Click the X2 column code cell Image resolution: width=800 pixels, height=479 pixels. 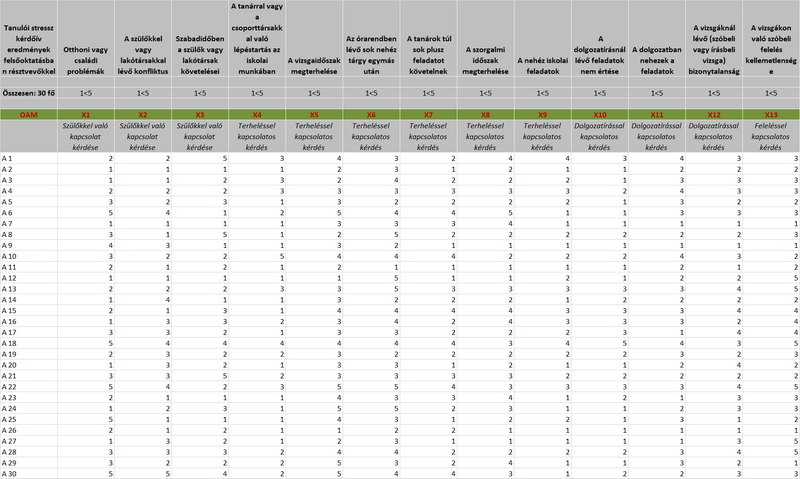(143, 115)
